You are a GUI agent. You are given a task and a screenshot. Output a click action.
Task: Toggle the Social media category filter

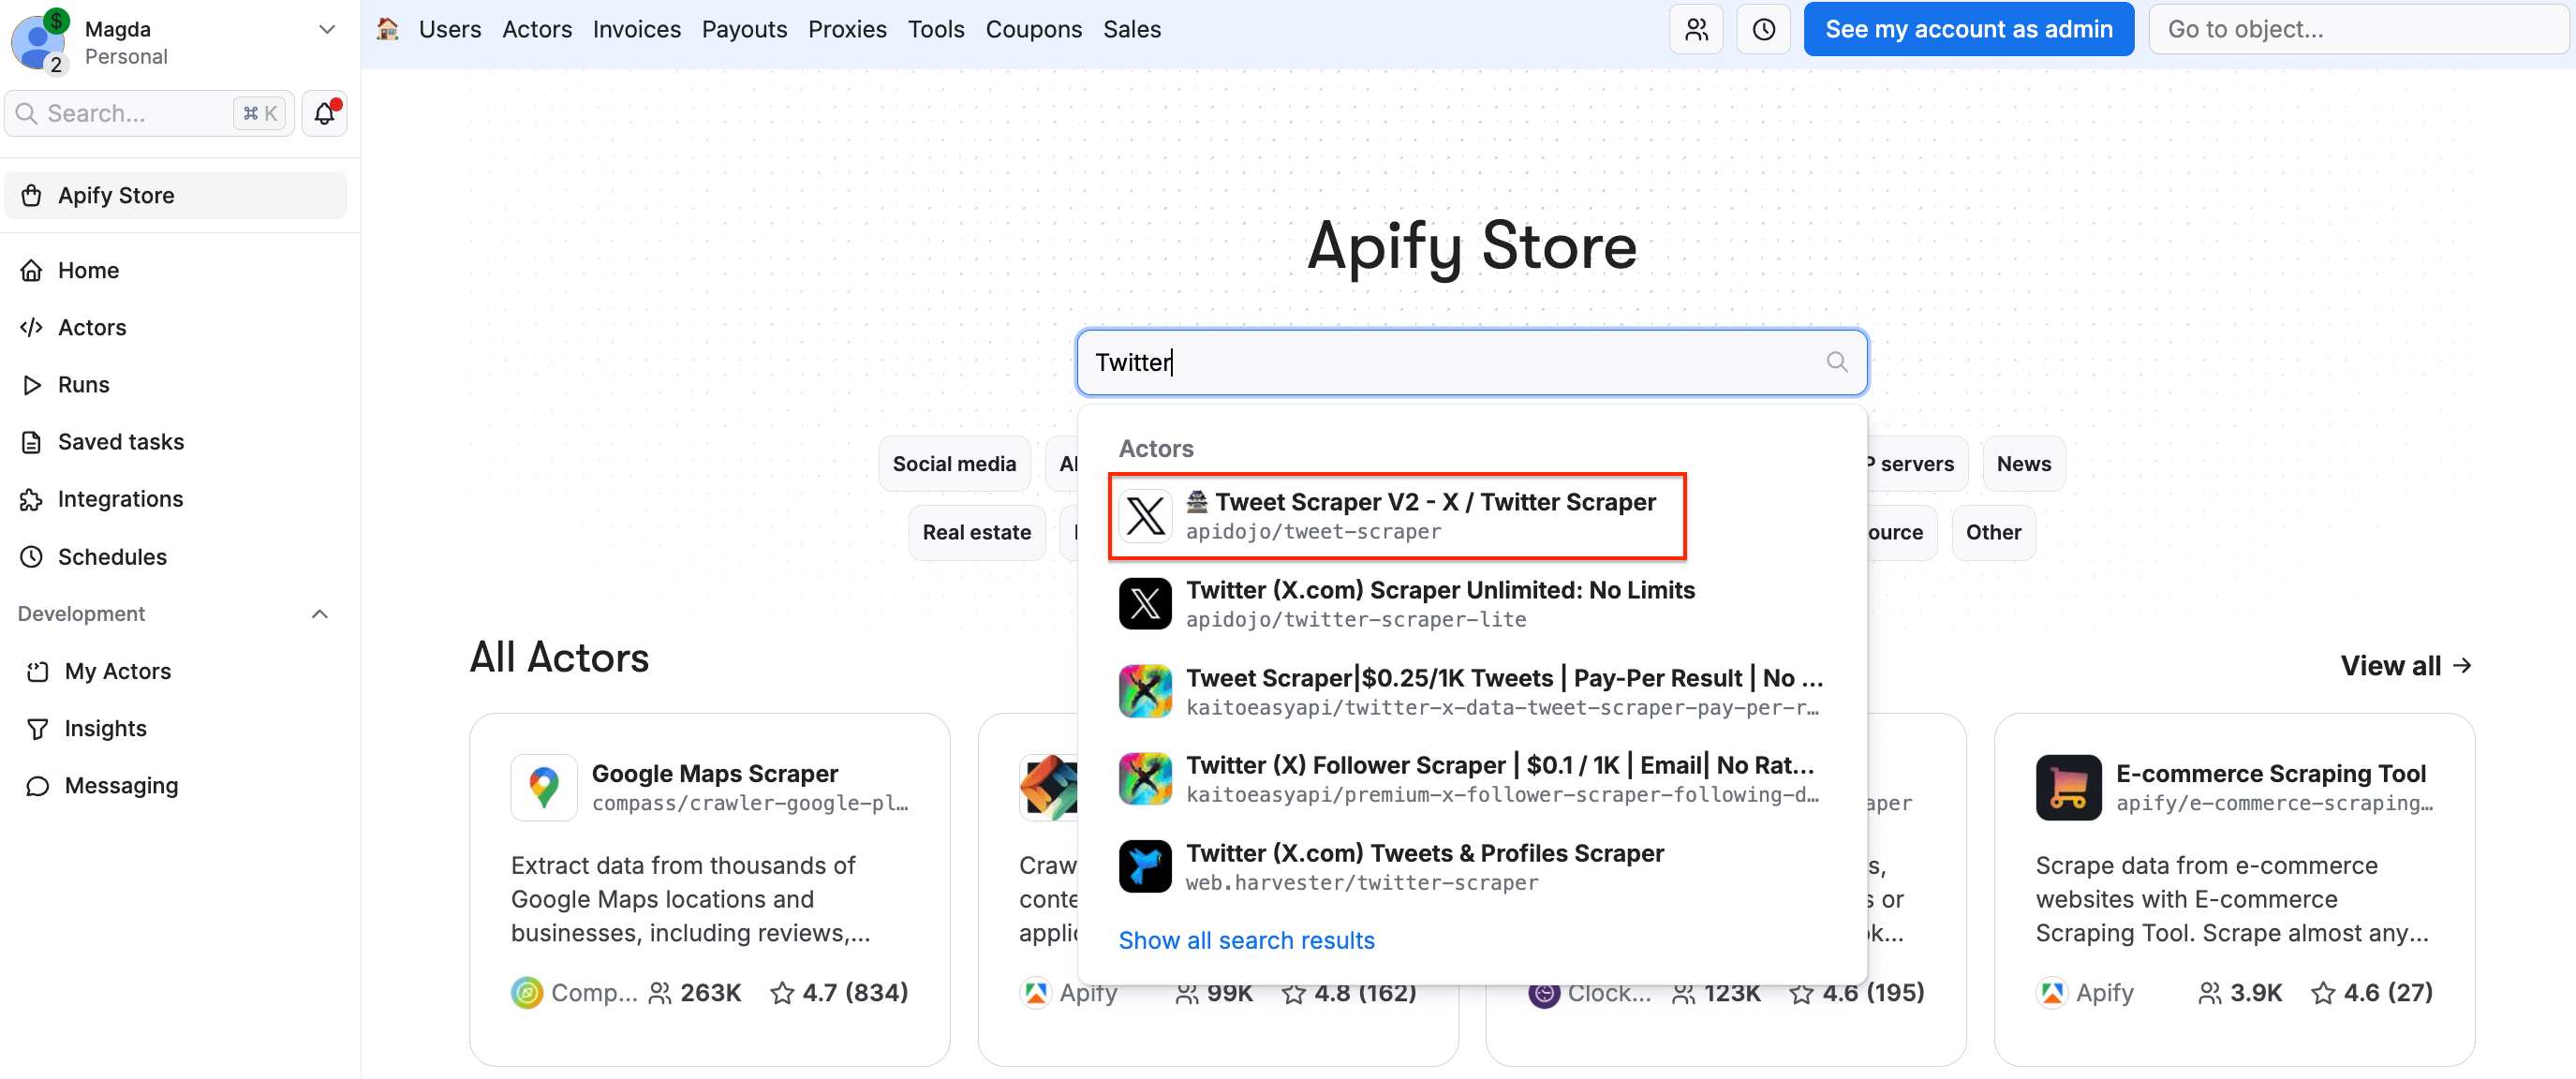954,463
